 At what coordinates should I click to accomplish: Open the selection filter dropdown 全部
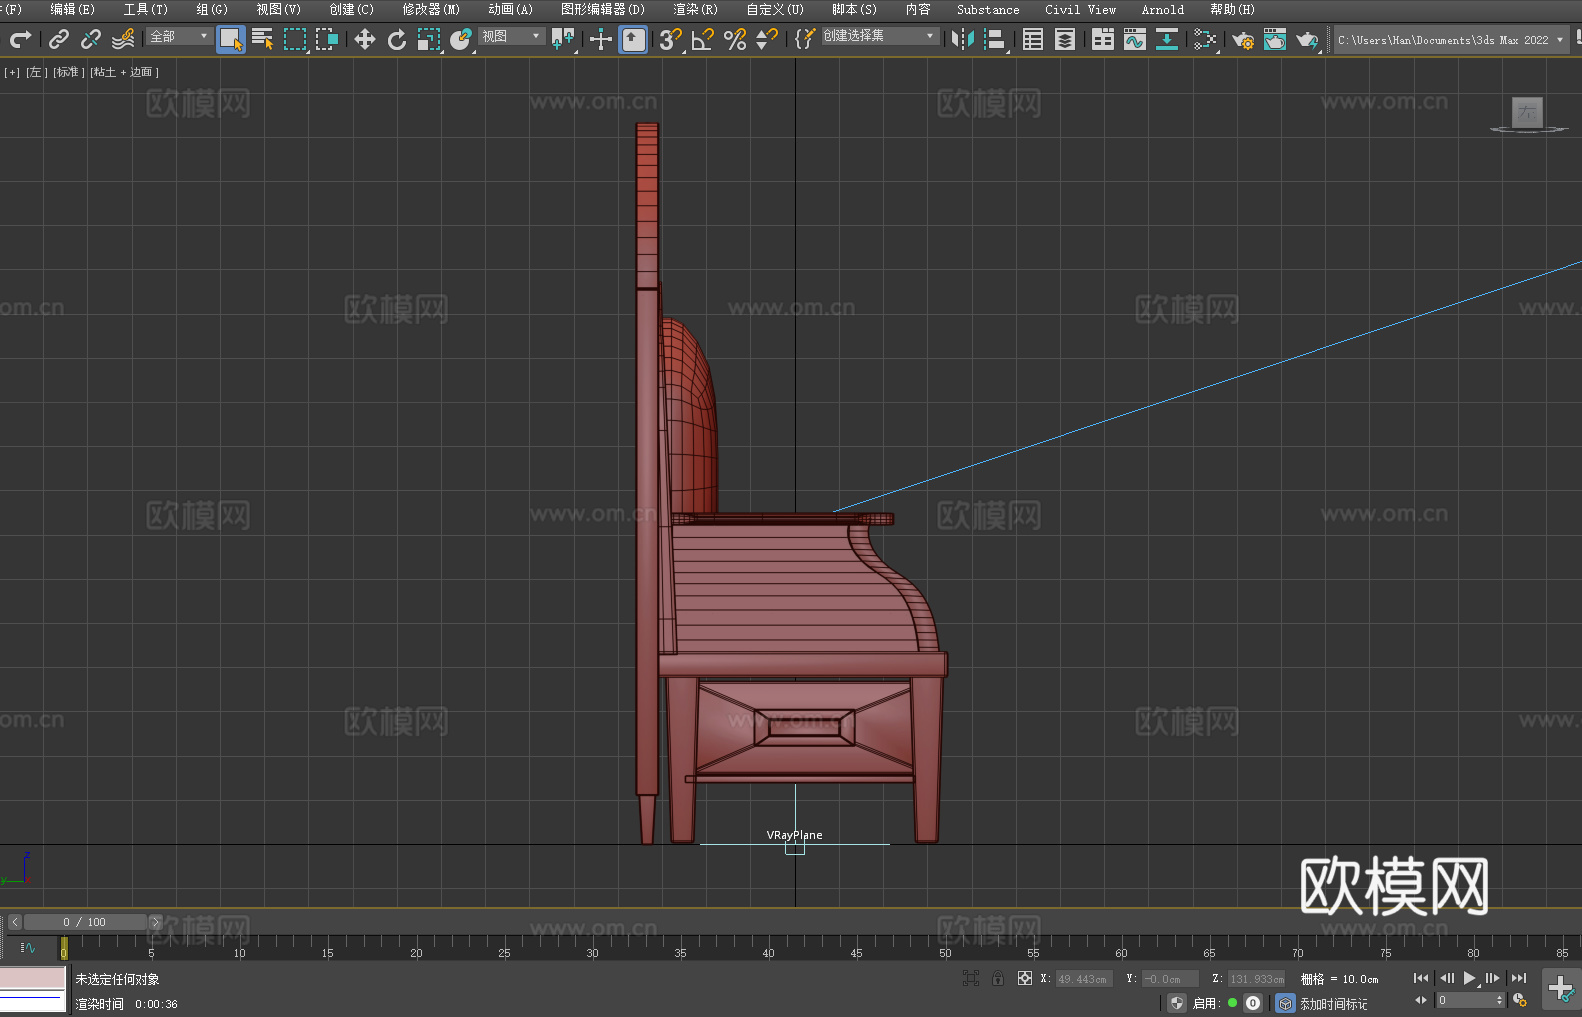coord(179,36)
